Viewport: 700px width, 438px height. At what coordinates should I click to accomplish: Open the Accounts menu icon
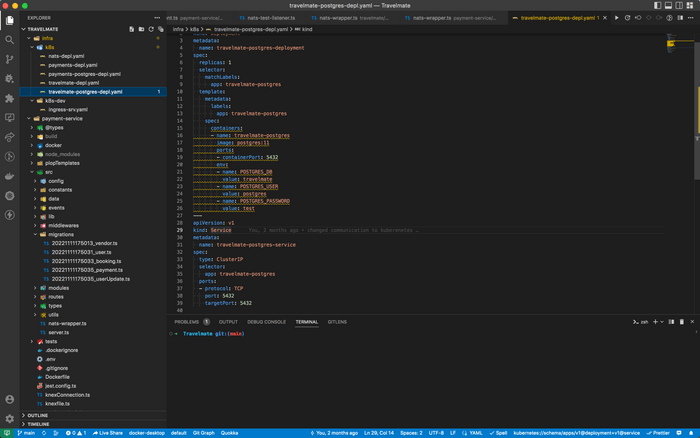[9, 399]
